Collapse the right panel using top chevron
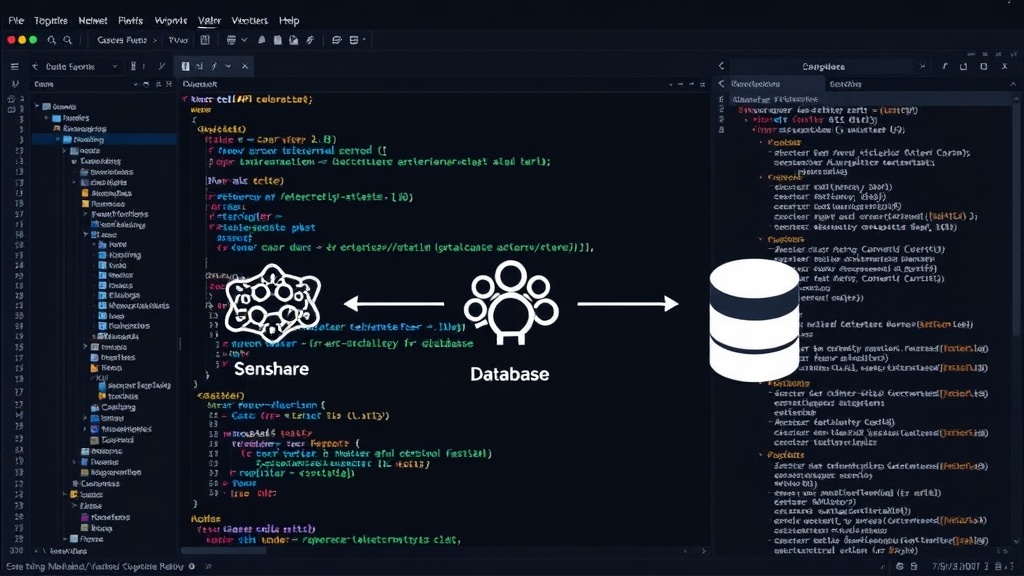Screen dimensions: 1024x576 pyautogui.click(x=722, y=66)
